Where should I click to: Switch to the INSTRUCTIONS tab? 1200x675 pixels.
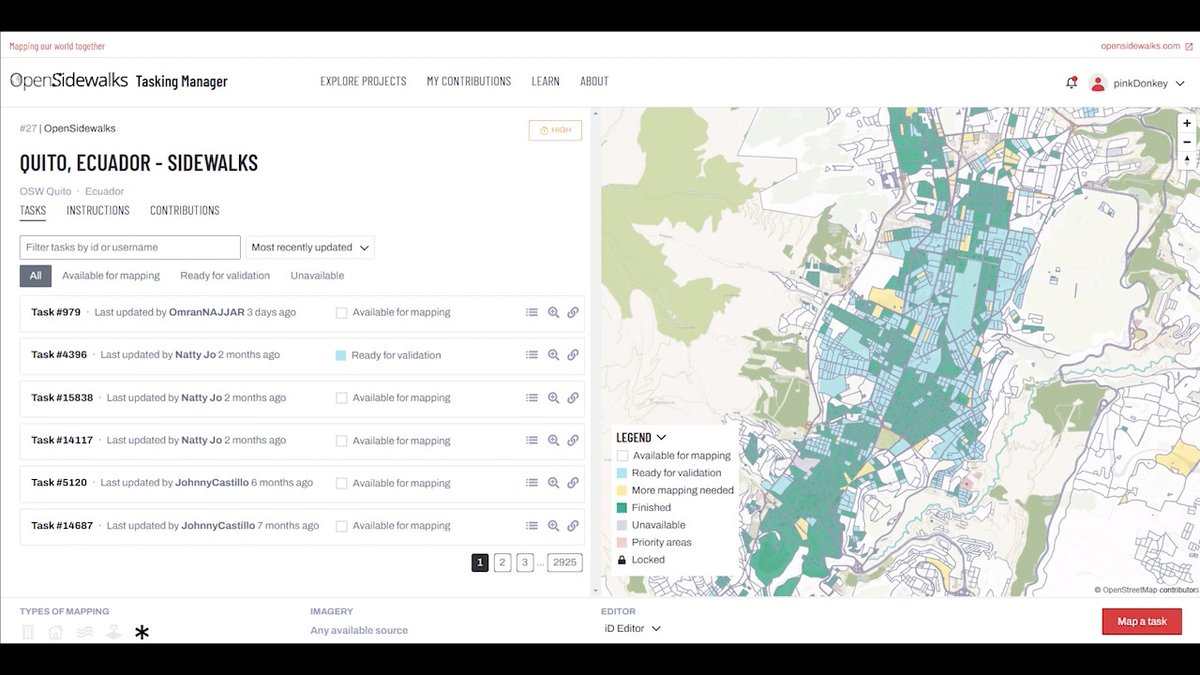click(97, 210)
